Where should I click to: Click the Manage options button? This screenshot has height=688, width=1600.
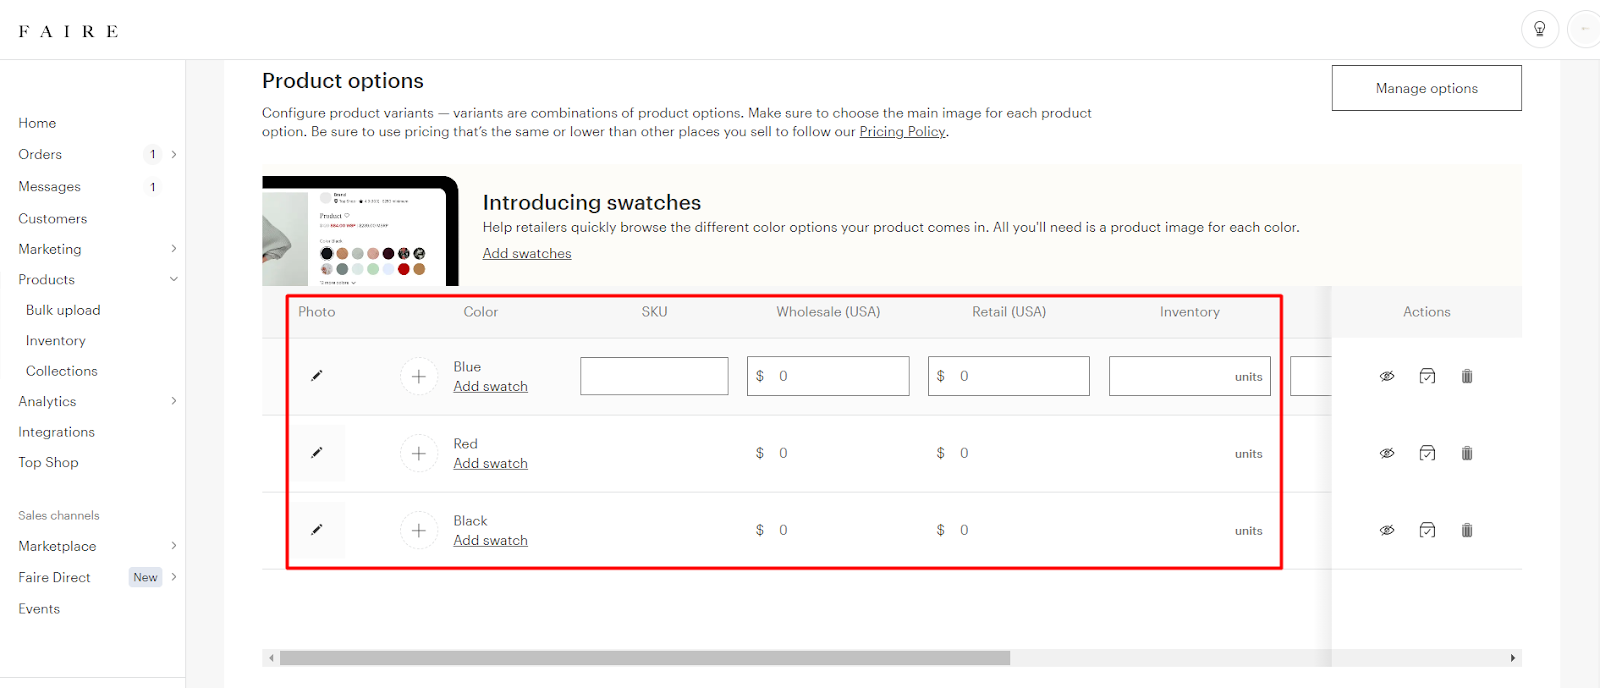coord(1426,88)
